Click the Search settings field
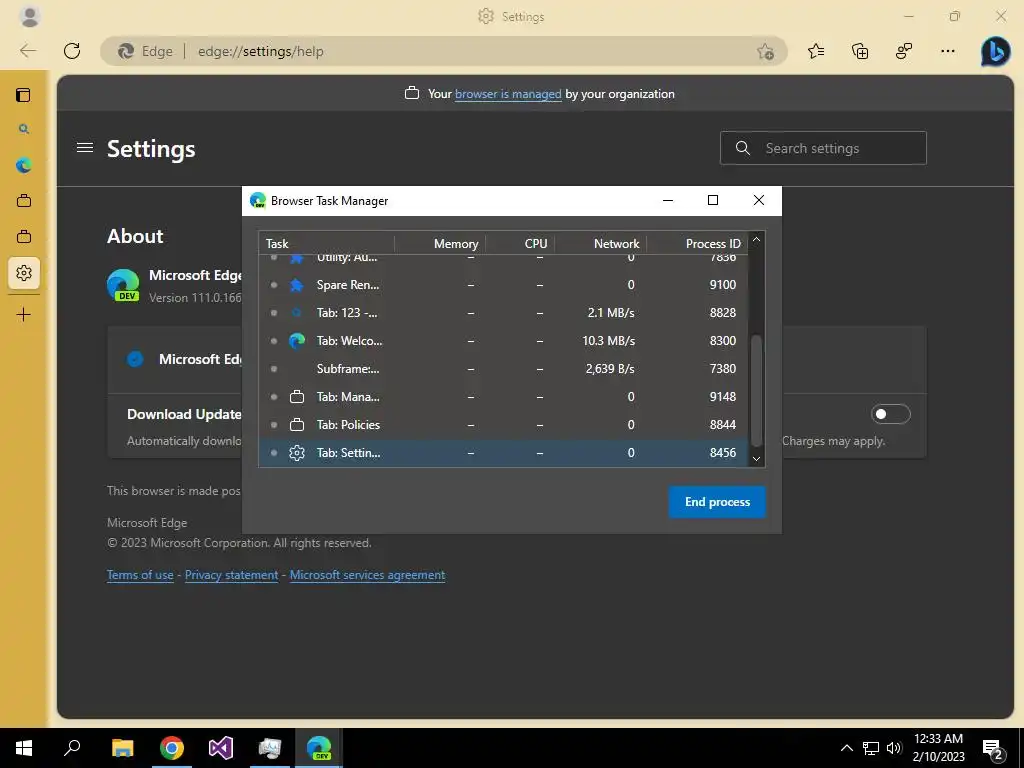The width and height of the screenshot is (1024, 768). pyautogui.click(x=823, y=148)
